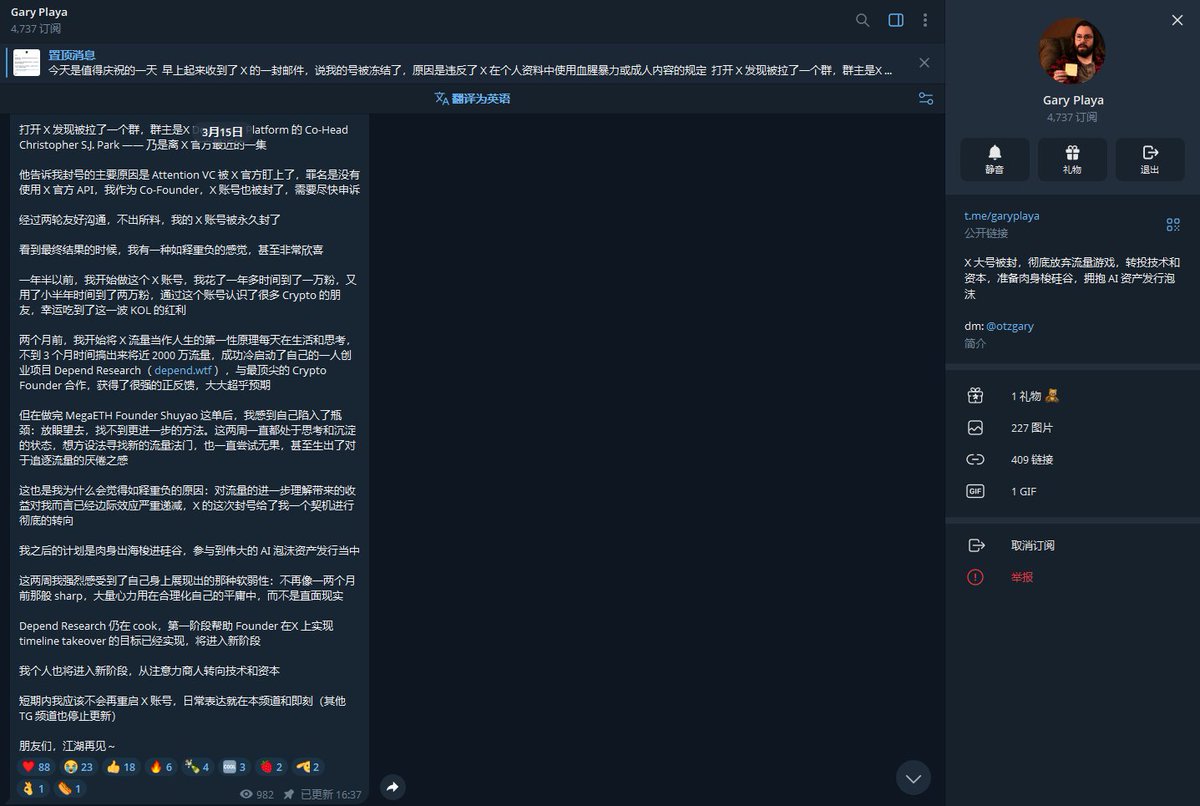Click 翻译为英语 translate bar
Screen dimensions: 1200x806
[473, 98]
